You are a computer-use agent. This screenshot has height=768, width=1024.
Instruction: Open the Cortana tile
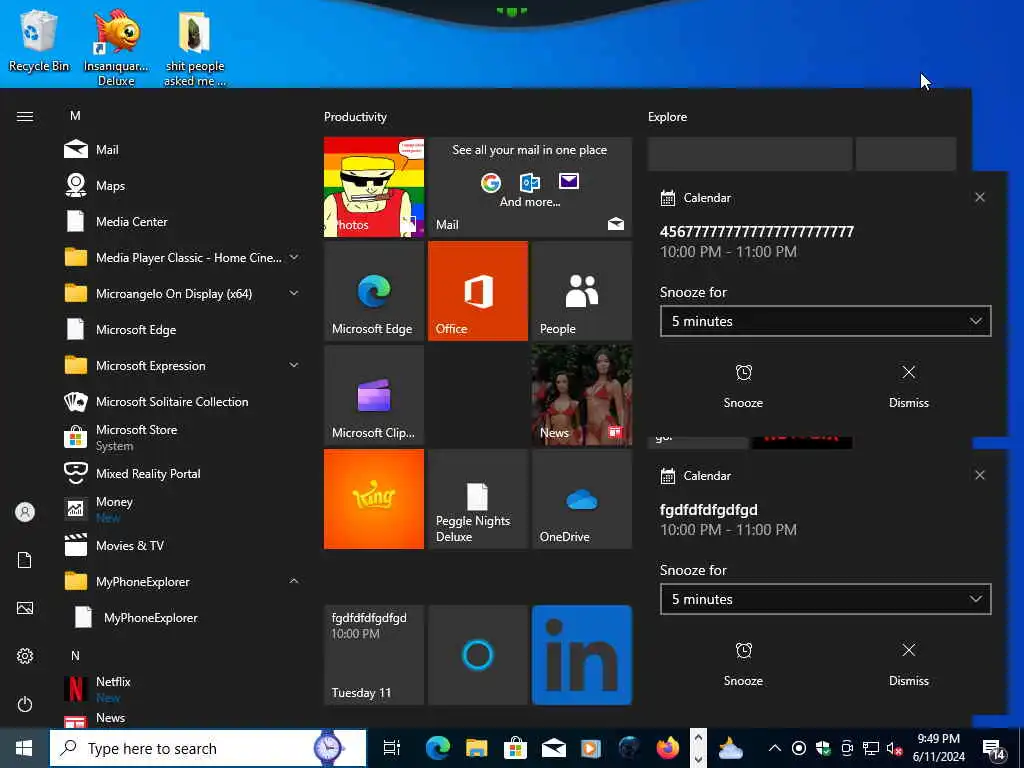click(x=477, y=655)
